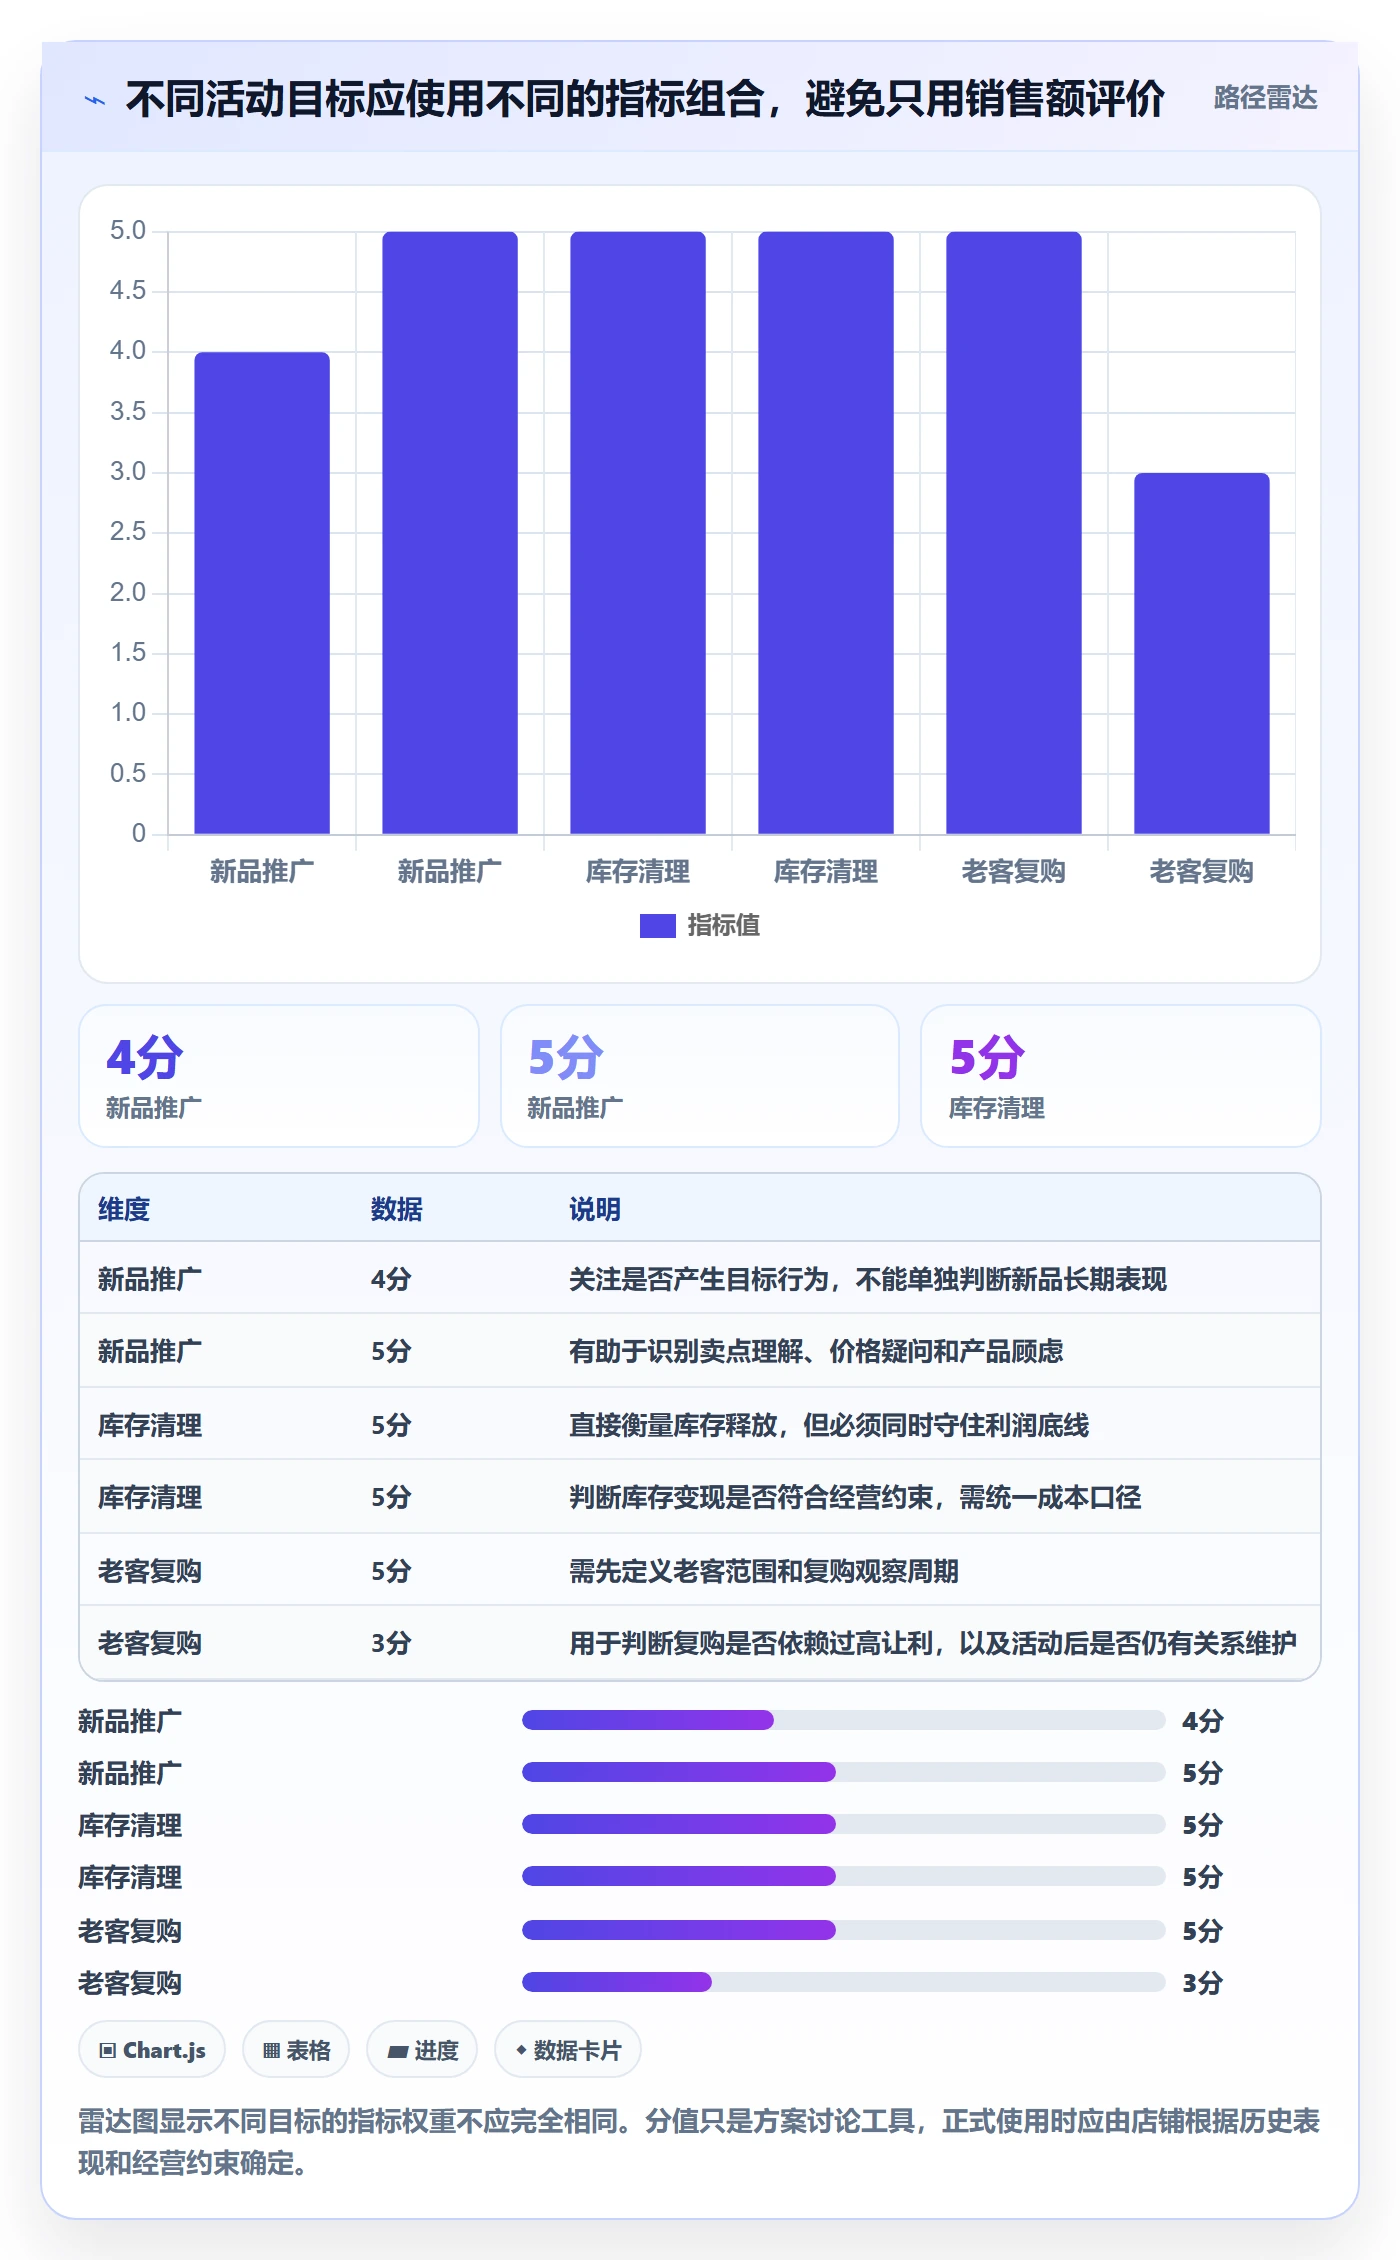The width and height of the screenshot is (1400, 2260).
Task: Select the 数据卡片 tag chip
Action: [568, 2050]
